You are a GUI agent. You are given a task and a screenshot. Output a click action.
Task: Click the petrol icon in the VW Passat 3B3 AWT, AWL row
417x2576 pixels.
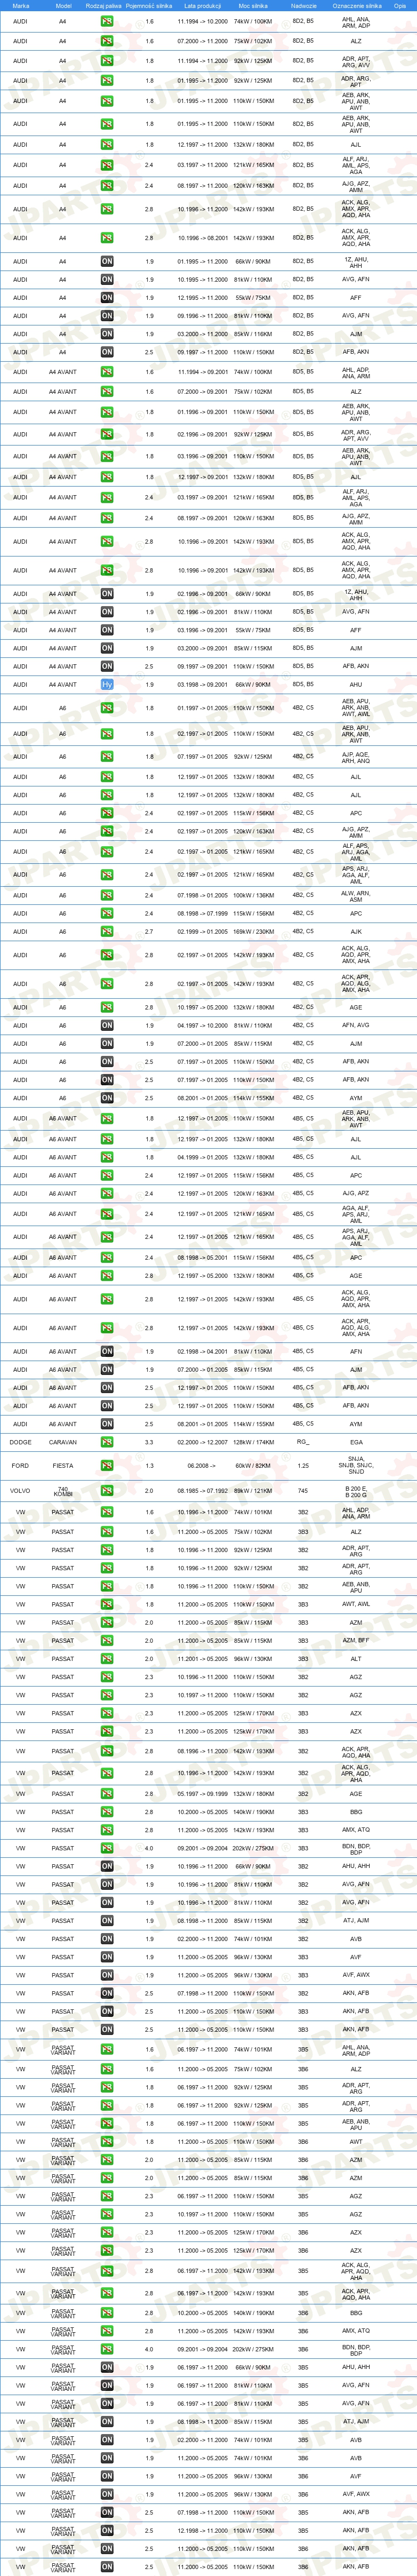pos(107,1605)
